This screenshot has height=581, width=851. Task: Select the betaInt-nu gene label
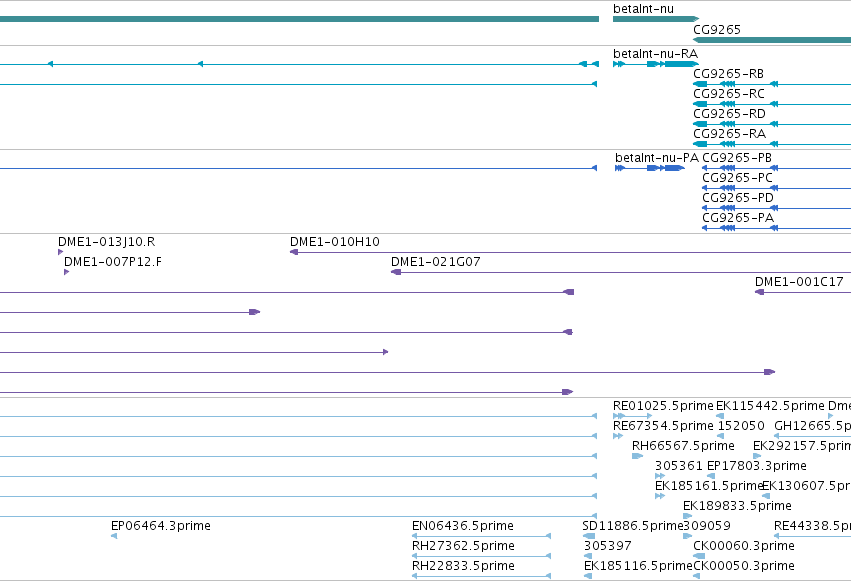point(643,9)
